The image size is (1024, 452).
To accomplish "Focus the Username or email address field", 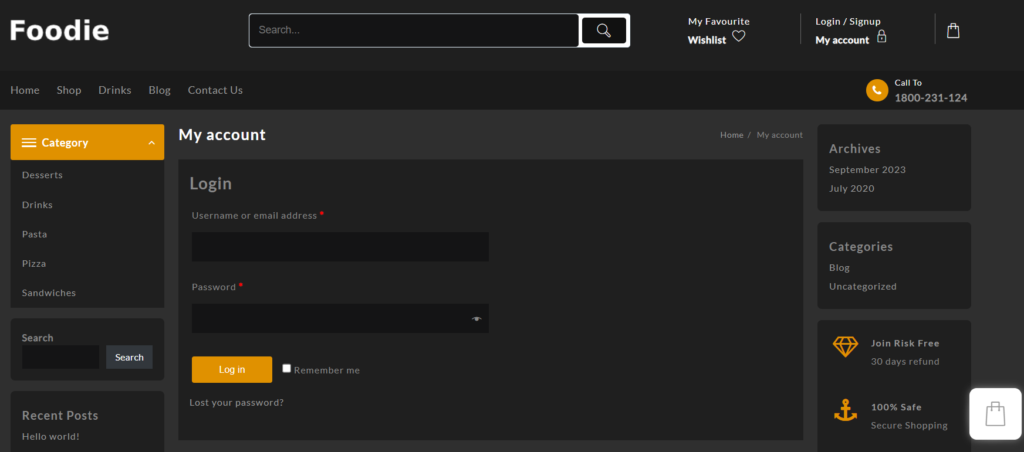I will [340, 247].
